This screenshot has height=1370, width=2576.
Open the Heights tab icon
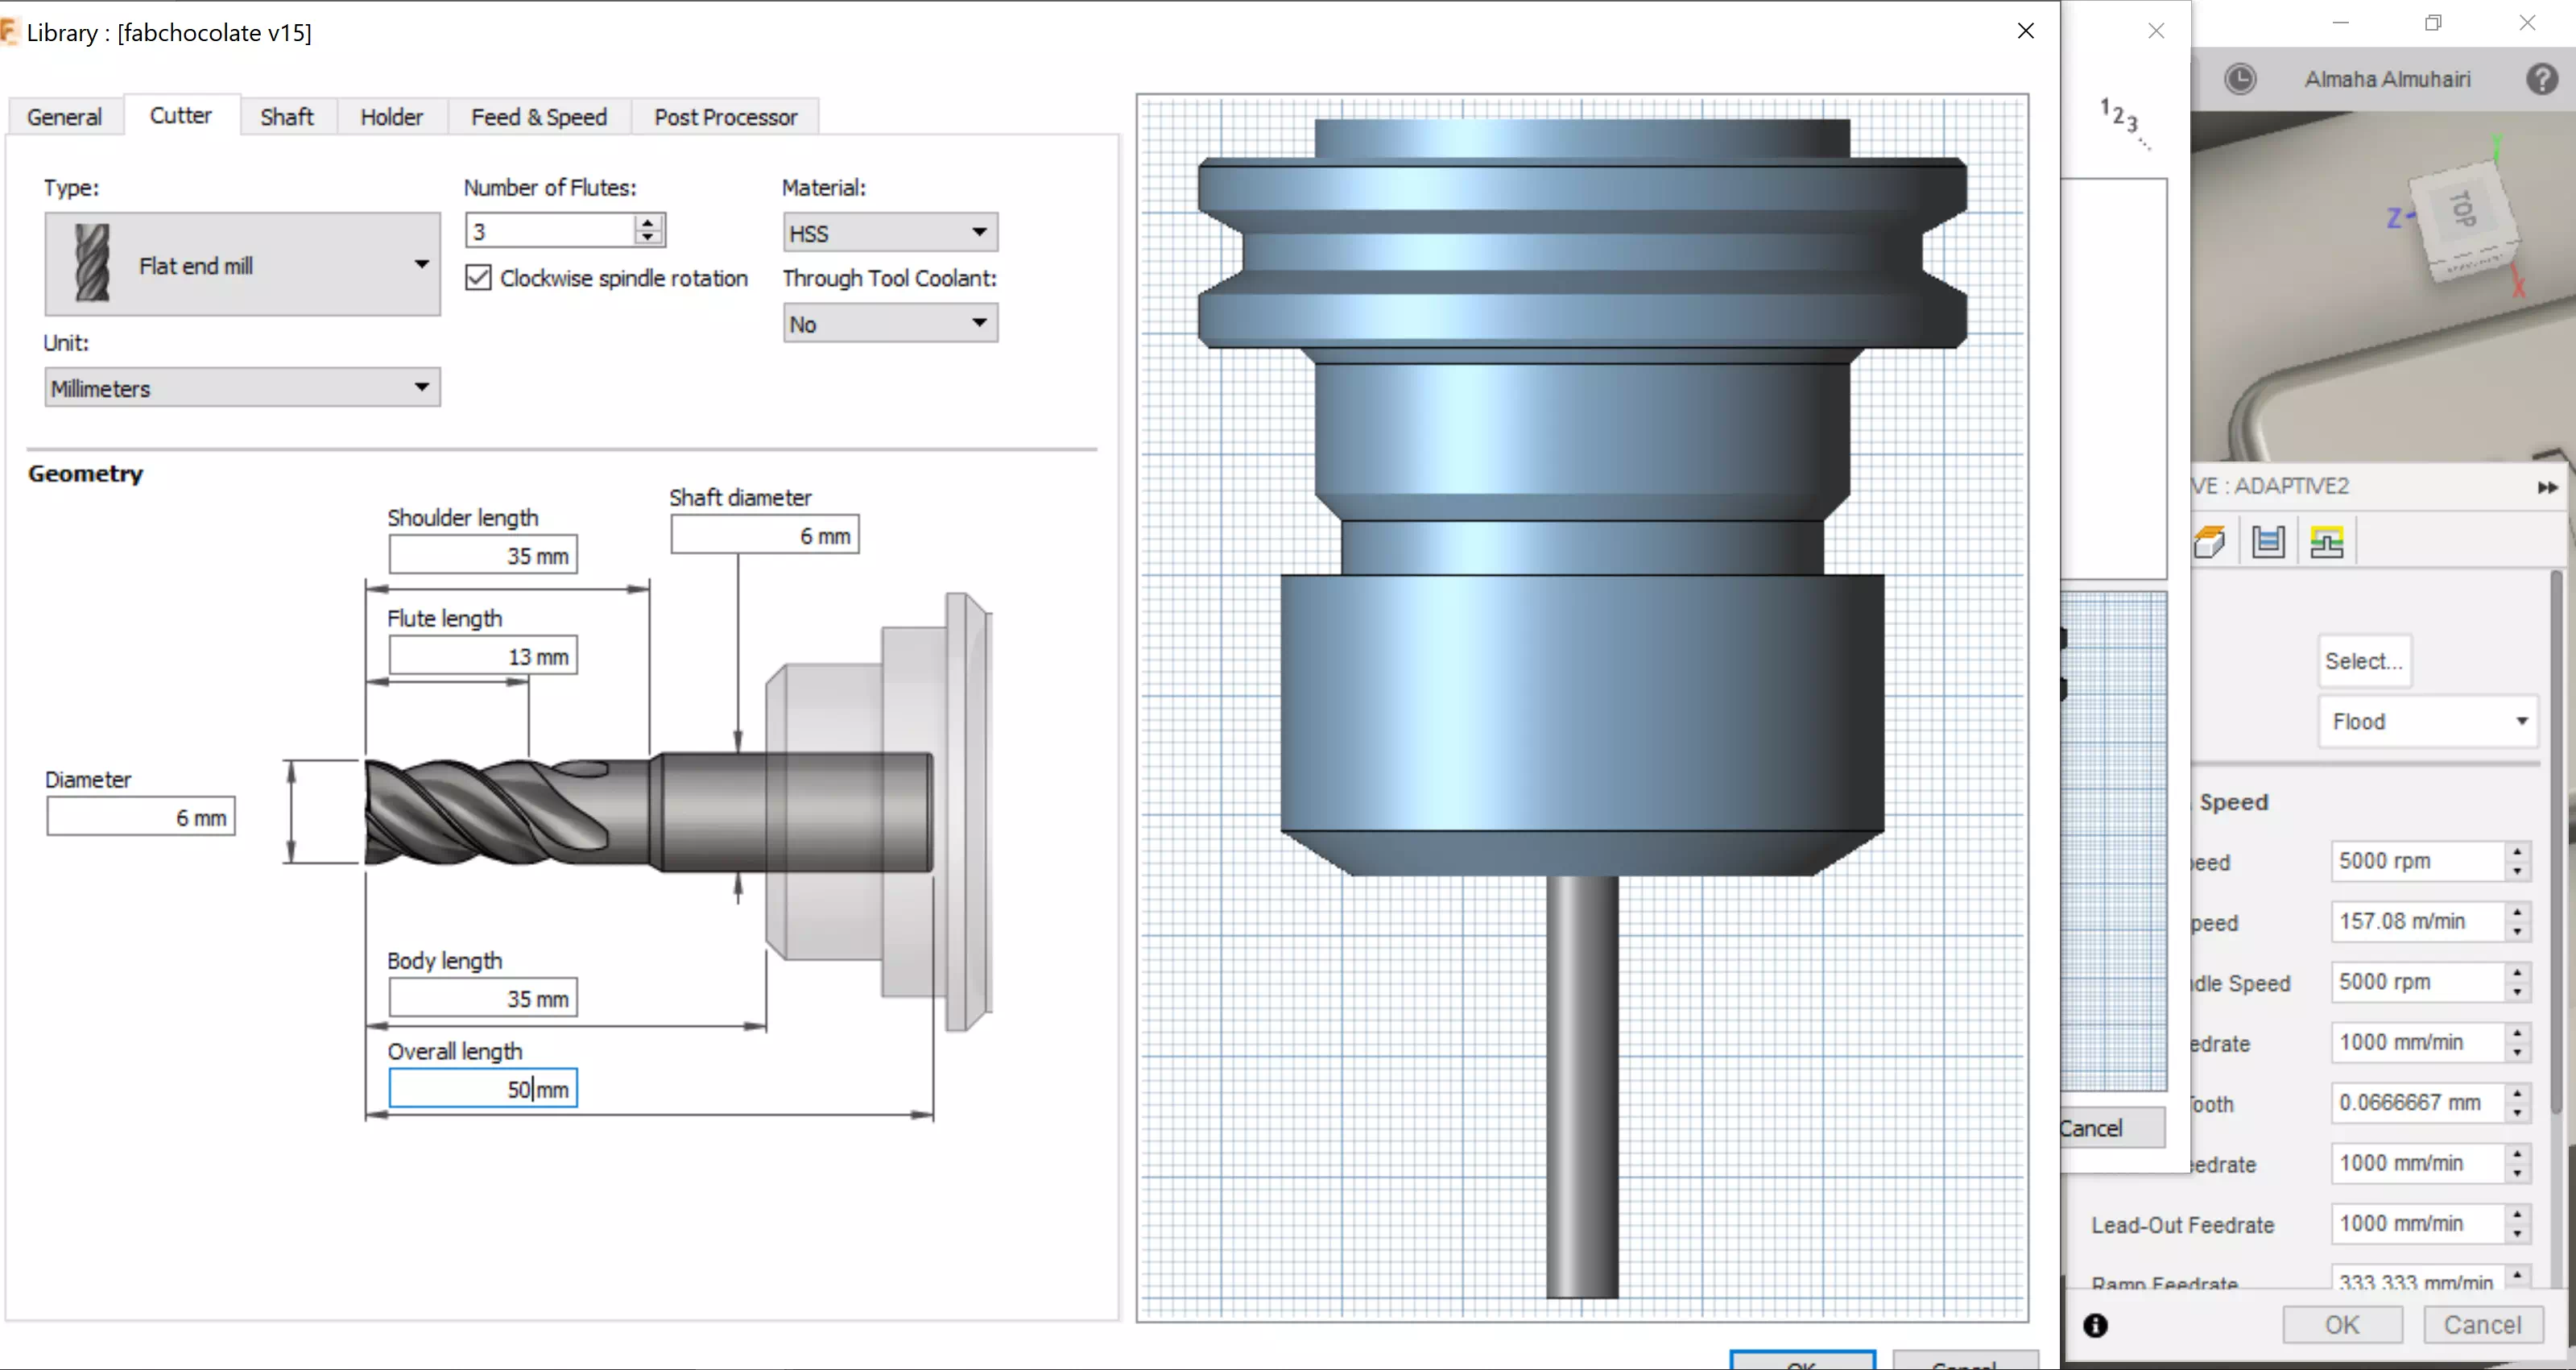(2268, 542)
